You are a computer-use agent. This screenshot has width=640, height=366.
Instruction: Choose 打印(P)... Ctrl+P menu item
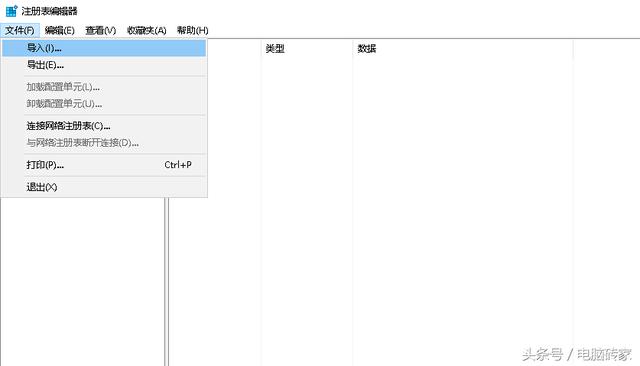tap(104, 165)
